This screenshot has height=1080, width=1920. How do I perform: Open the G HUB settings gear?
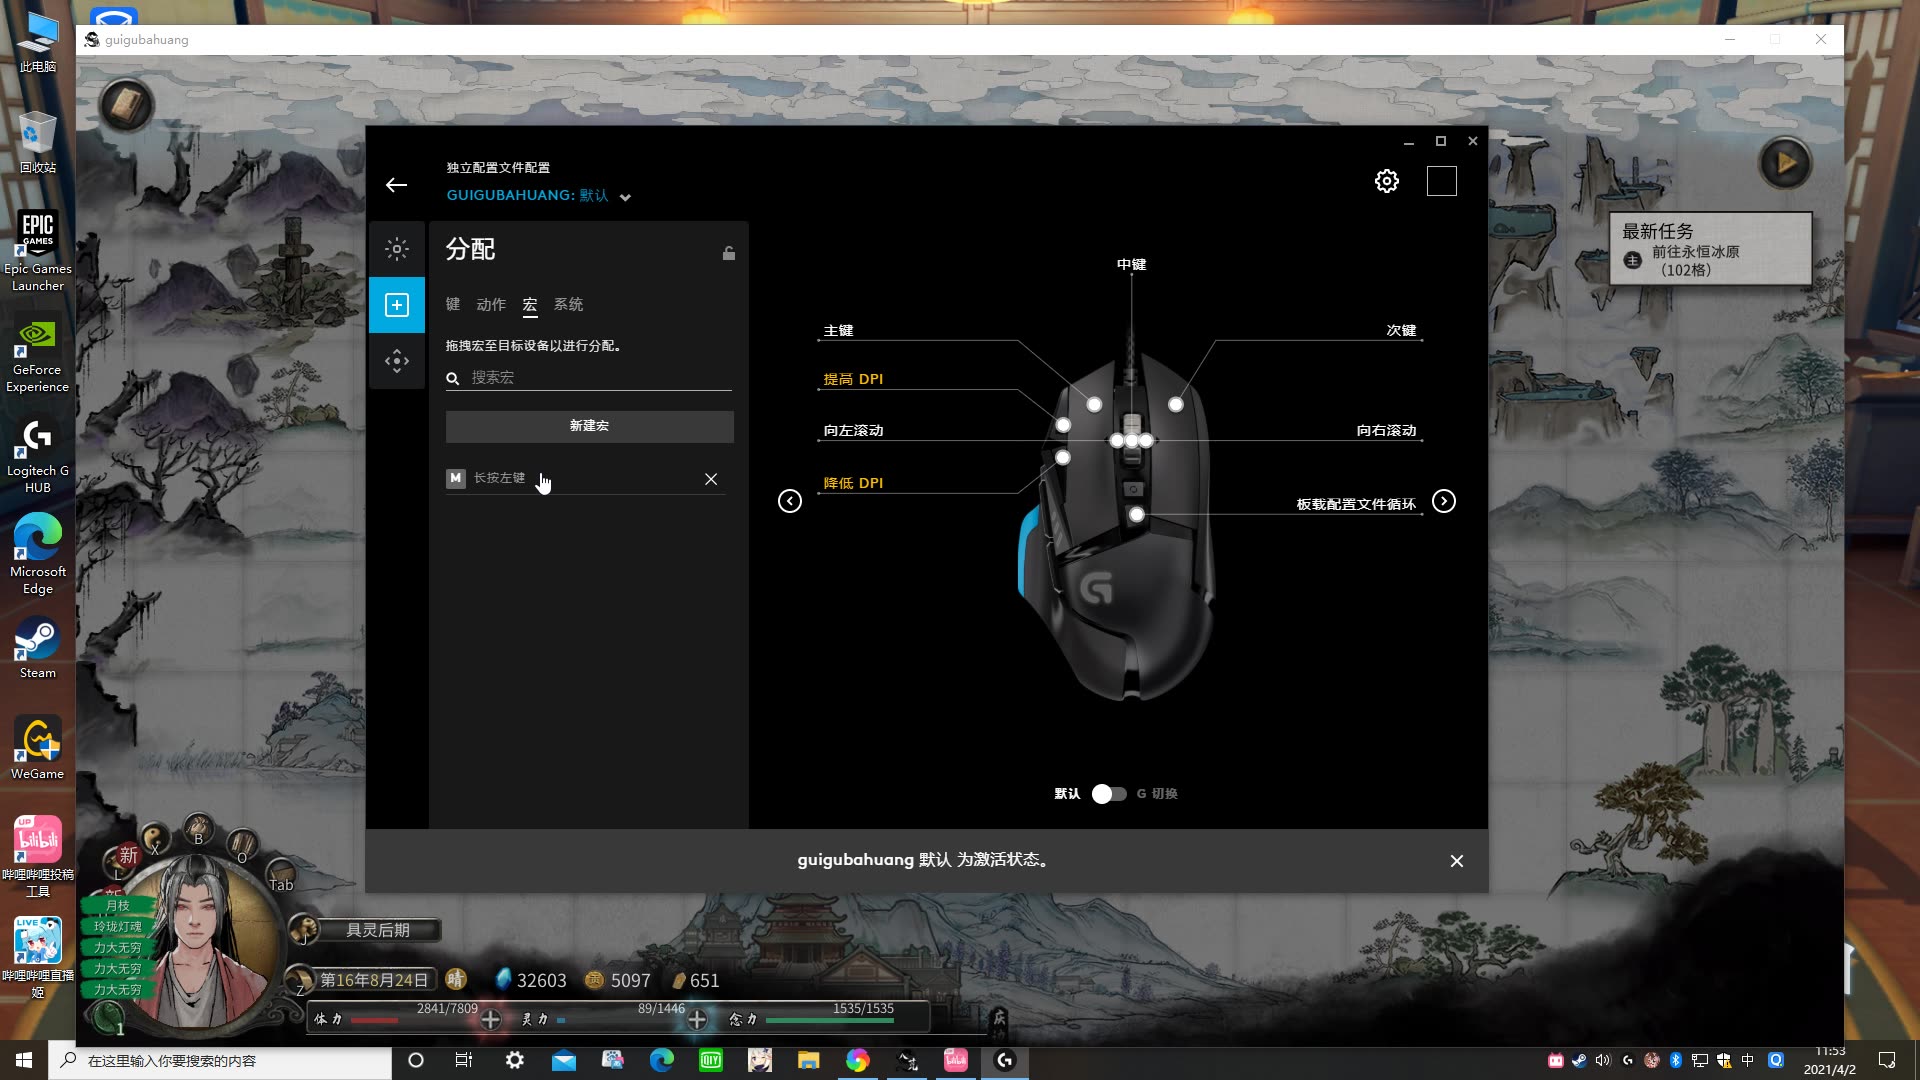(1386, 181)
